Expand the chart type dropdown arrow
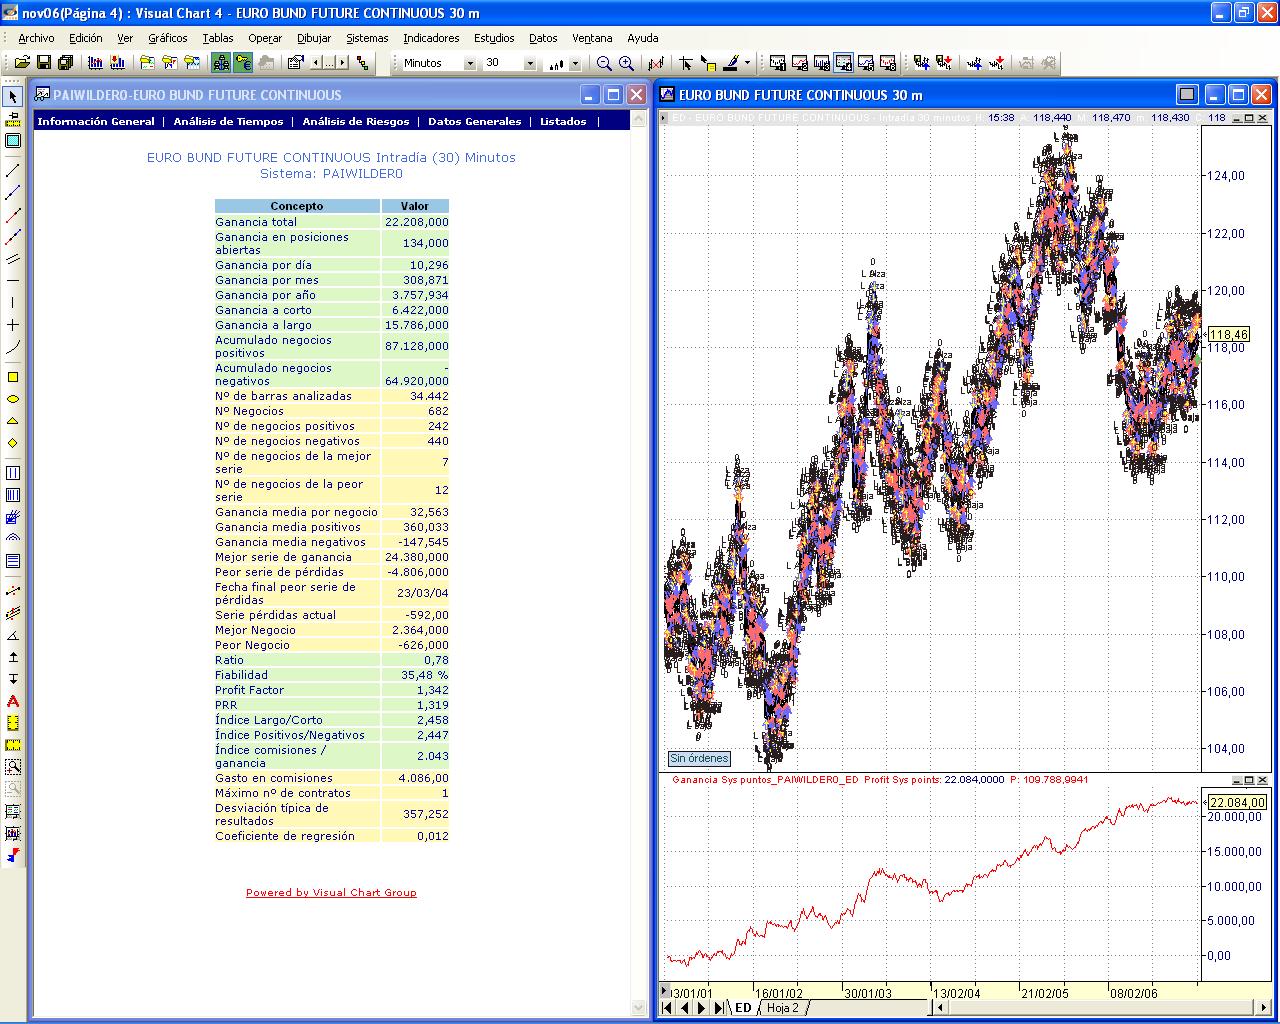 pos(575,63)
